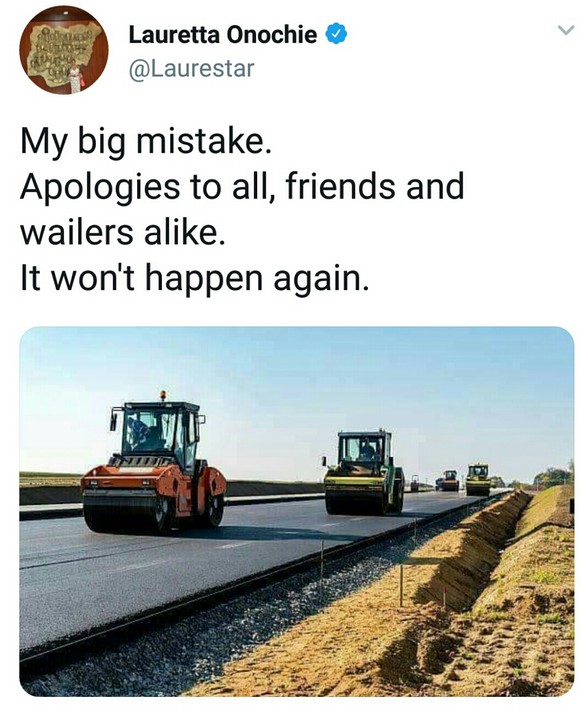Screen dimensions: 581x720
Task: Tap the green road roller in the photo
Action: (x=364, y=473)
